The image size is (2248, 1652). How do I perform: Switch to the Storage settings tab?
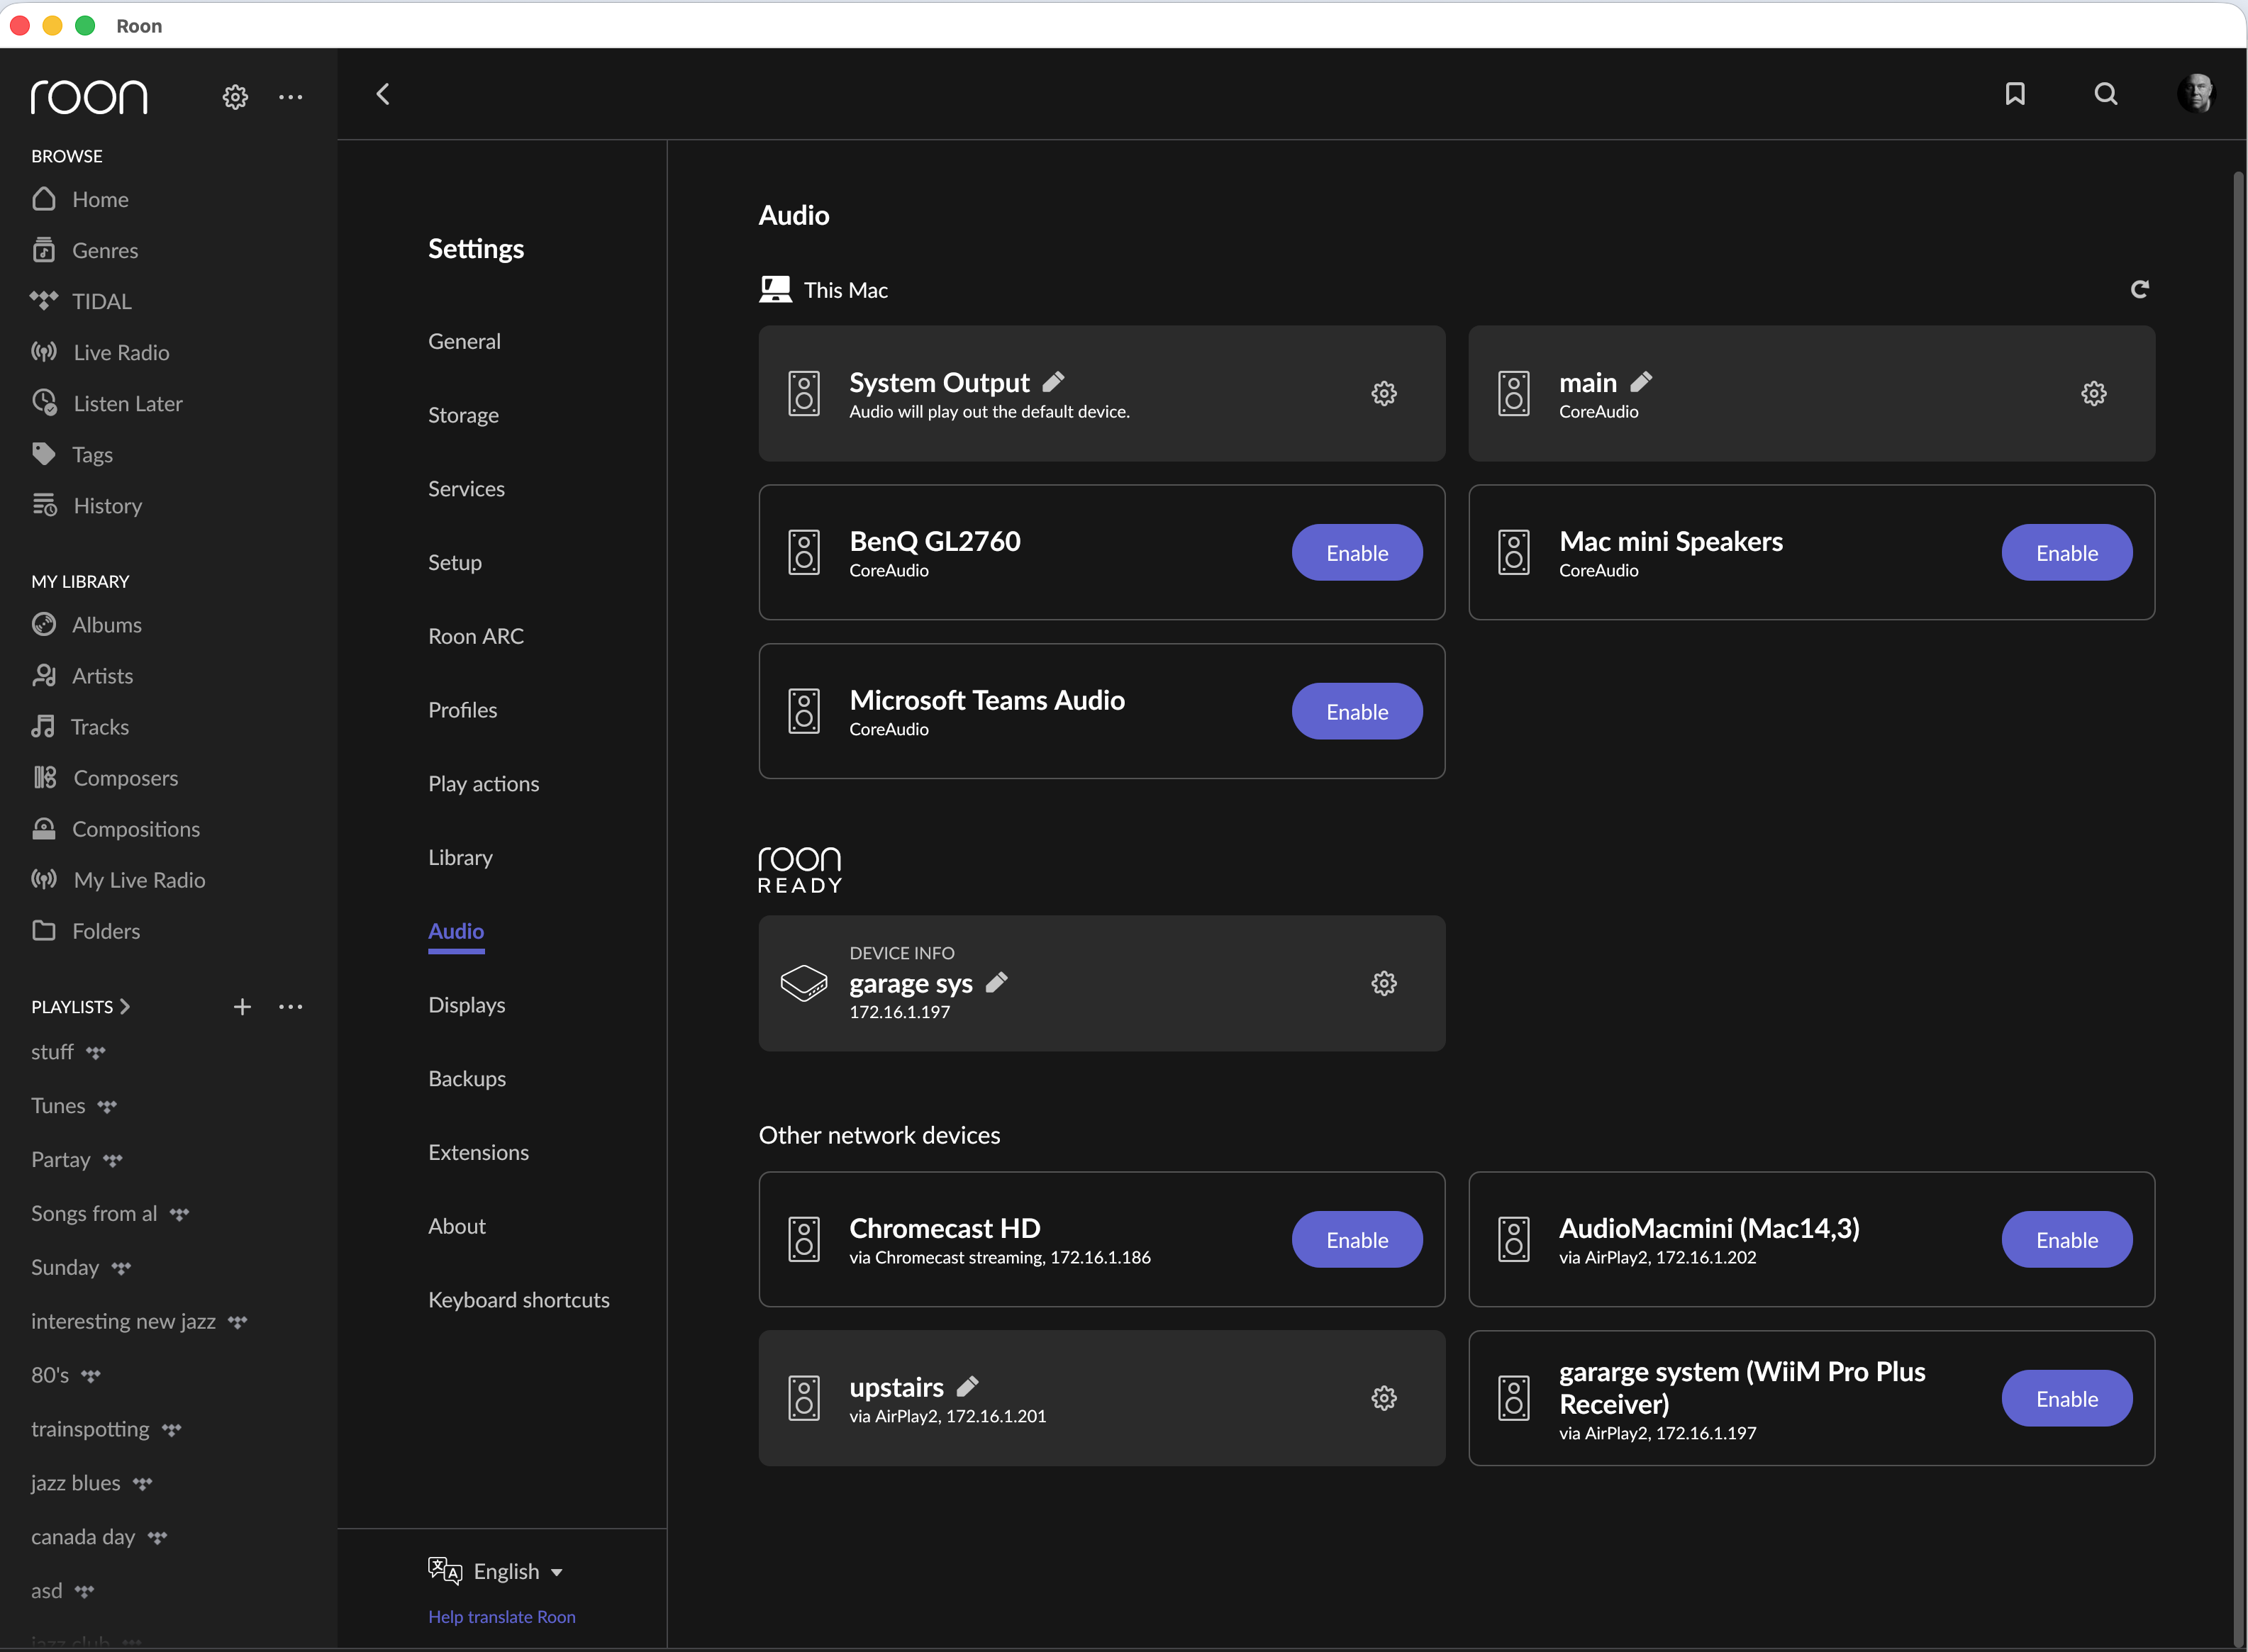(x=463, y=415)
